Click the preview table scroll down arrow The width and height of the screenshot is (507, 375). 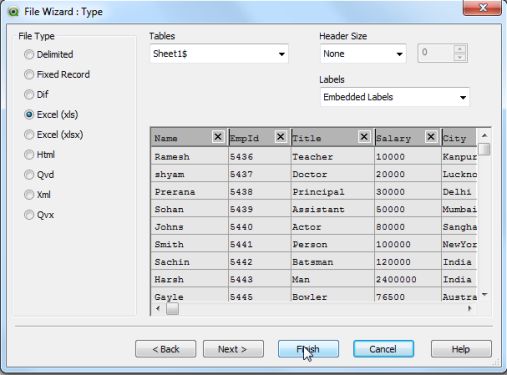(x=484, y=294)
